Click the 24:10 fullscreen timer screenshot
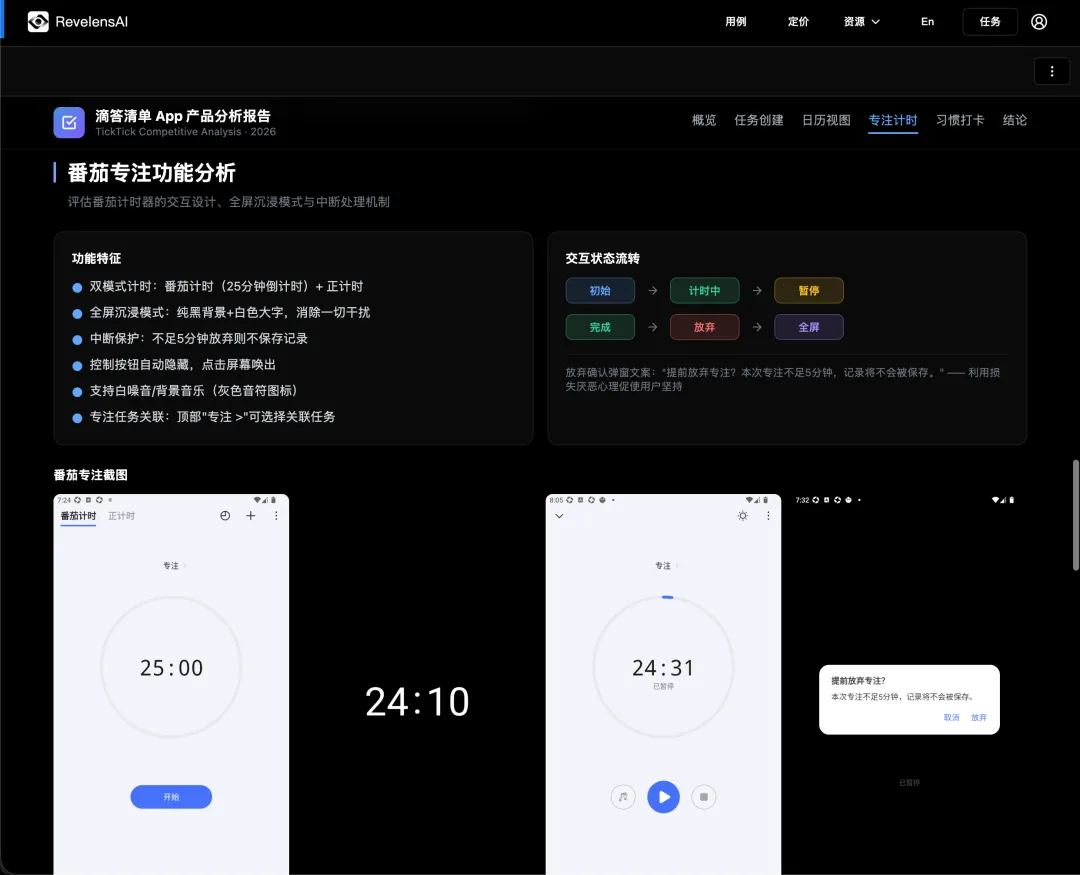The width and height of the screenshot is (1080, 875). [417, 684]
